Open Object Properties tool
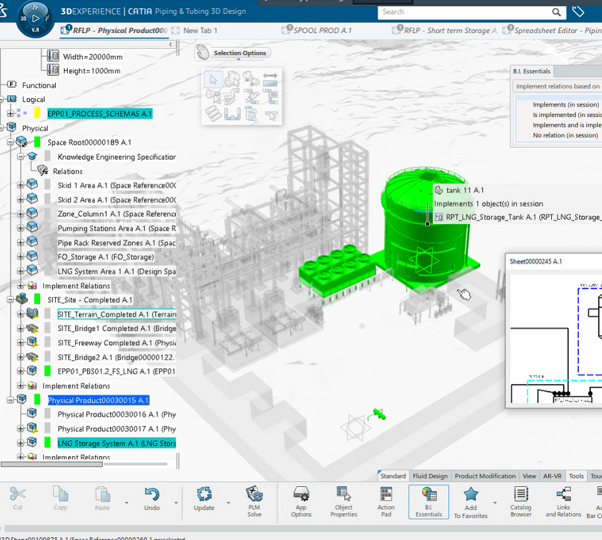 343,499
